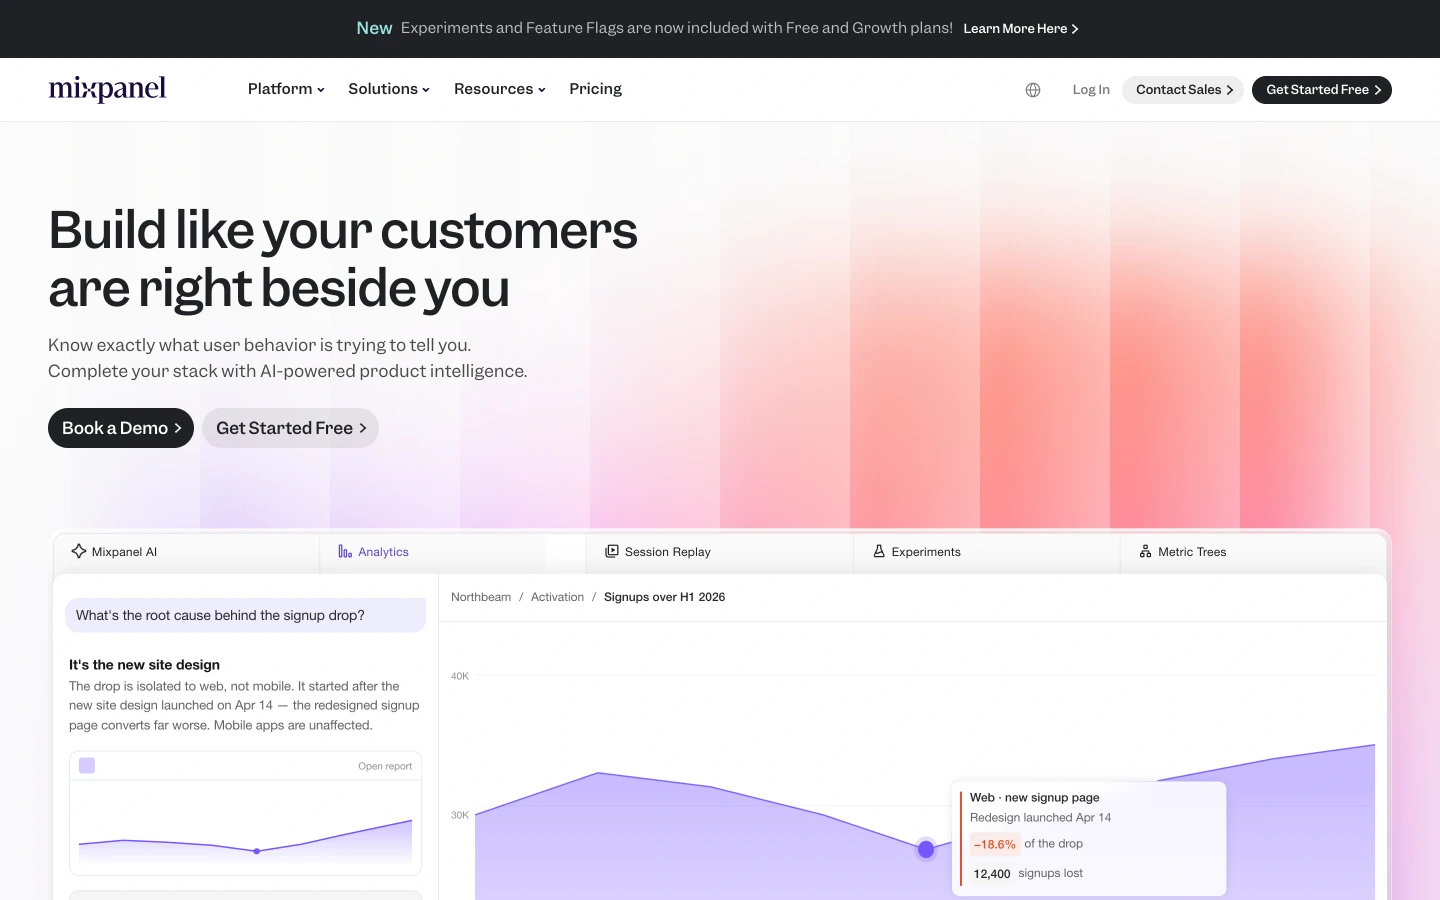Click the Session Replay play icon
This screenshot has height=900, width=1440.
[612, 551]
